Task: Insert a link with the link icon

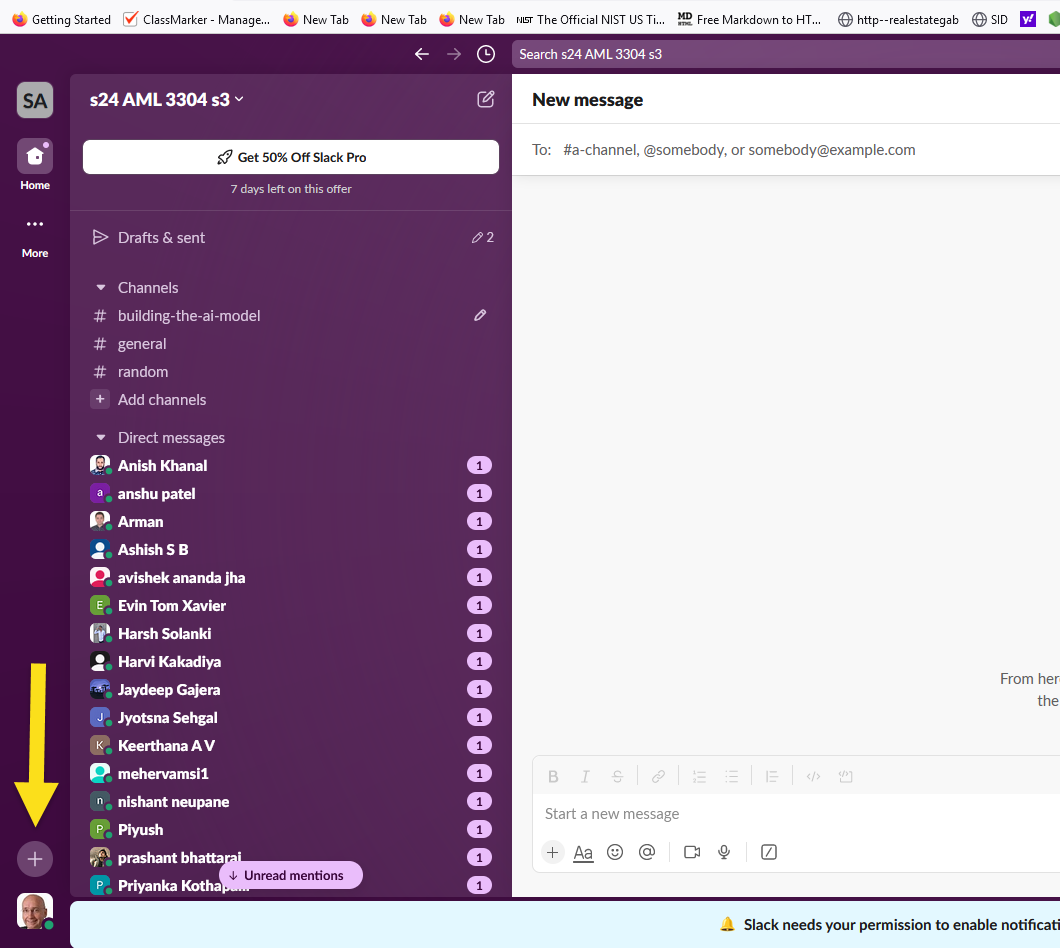Action: point(658,776)
